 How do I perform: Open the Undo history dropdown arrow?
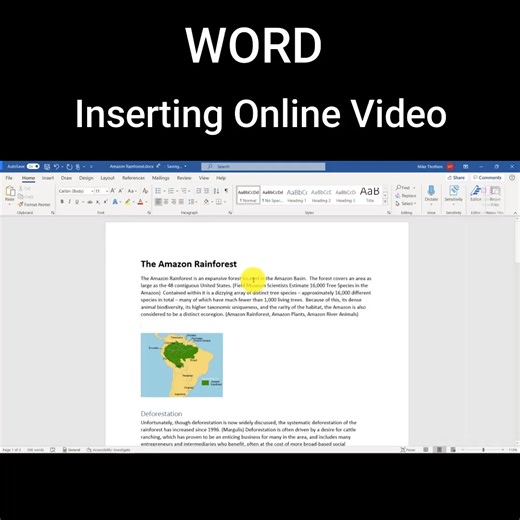click(x=62, y=166)
